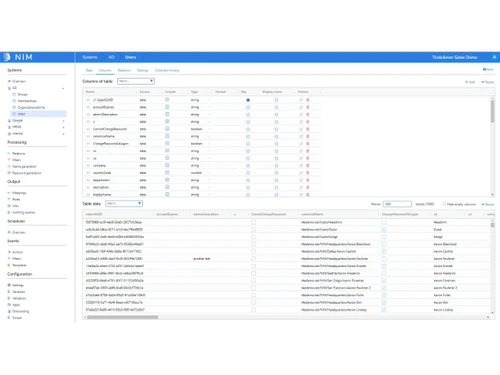Click the Preview count input field
Image resolution: width=500 pixels, height=375 pixels.
tap(397, 204)
